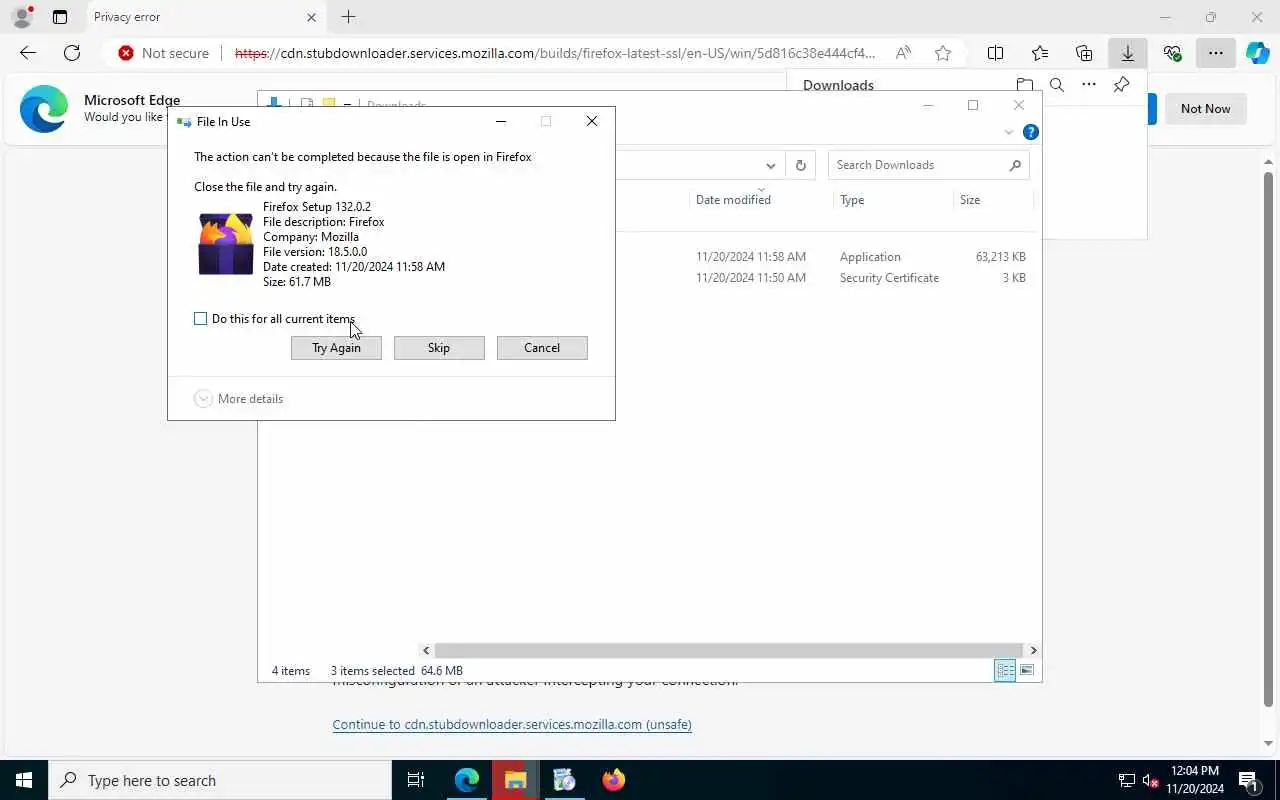1280x800 pixels.
Task: Enable Do this for all current items
Action: 200,319
